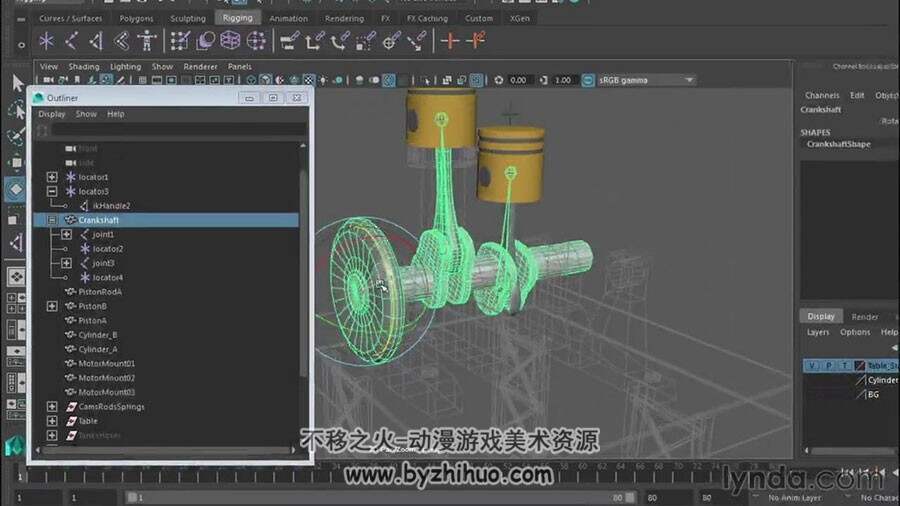This screenshot has width=900, height=506.
Task: Toggle the P playback box on Table layer
Action: pyautogui.click(x=828, y=365)
